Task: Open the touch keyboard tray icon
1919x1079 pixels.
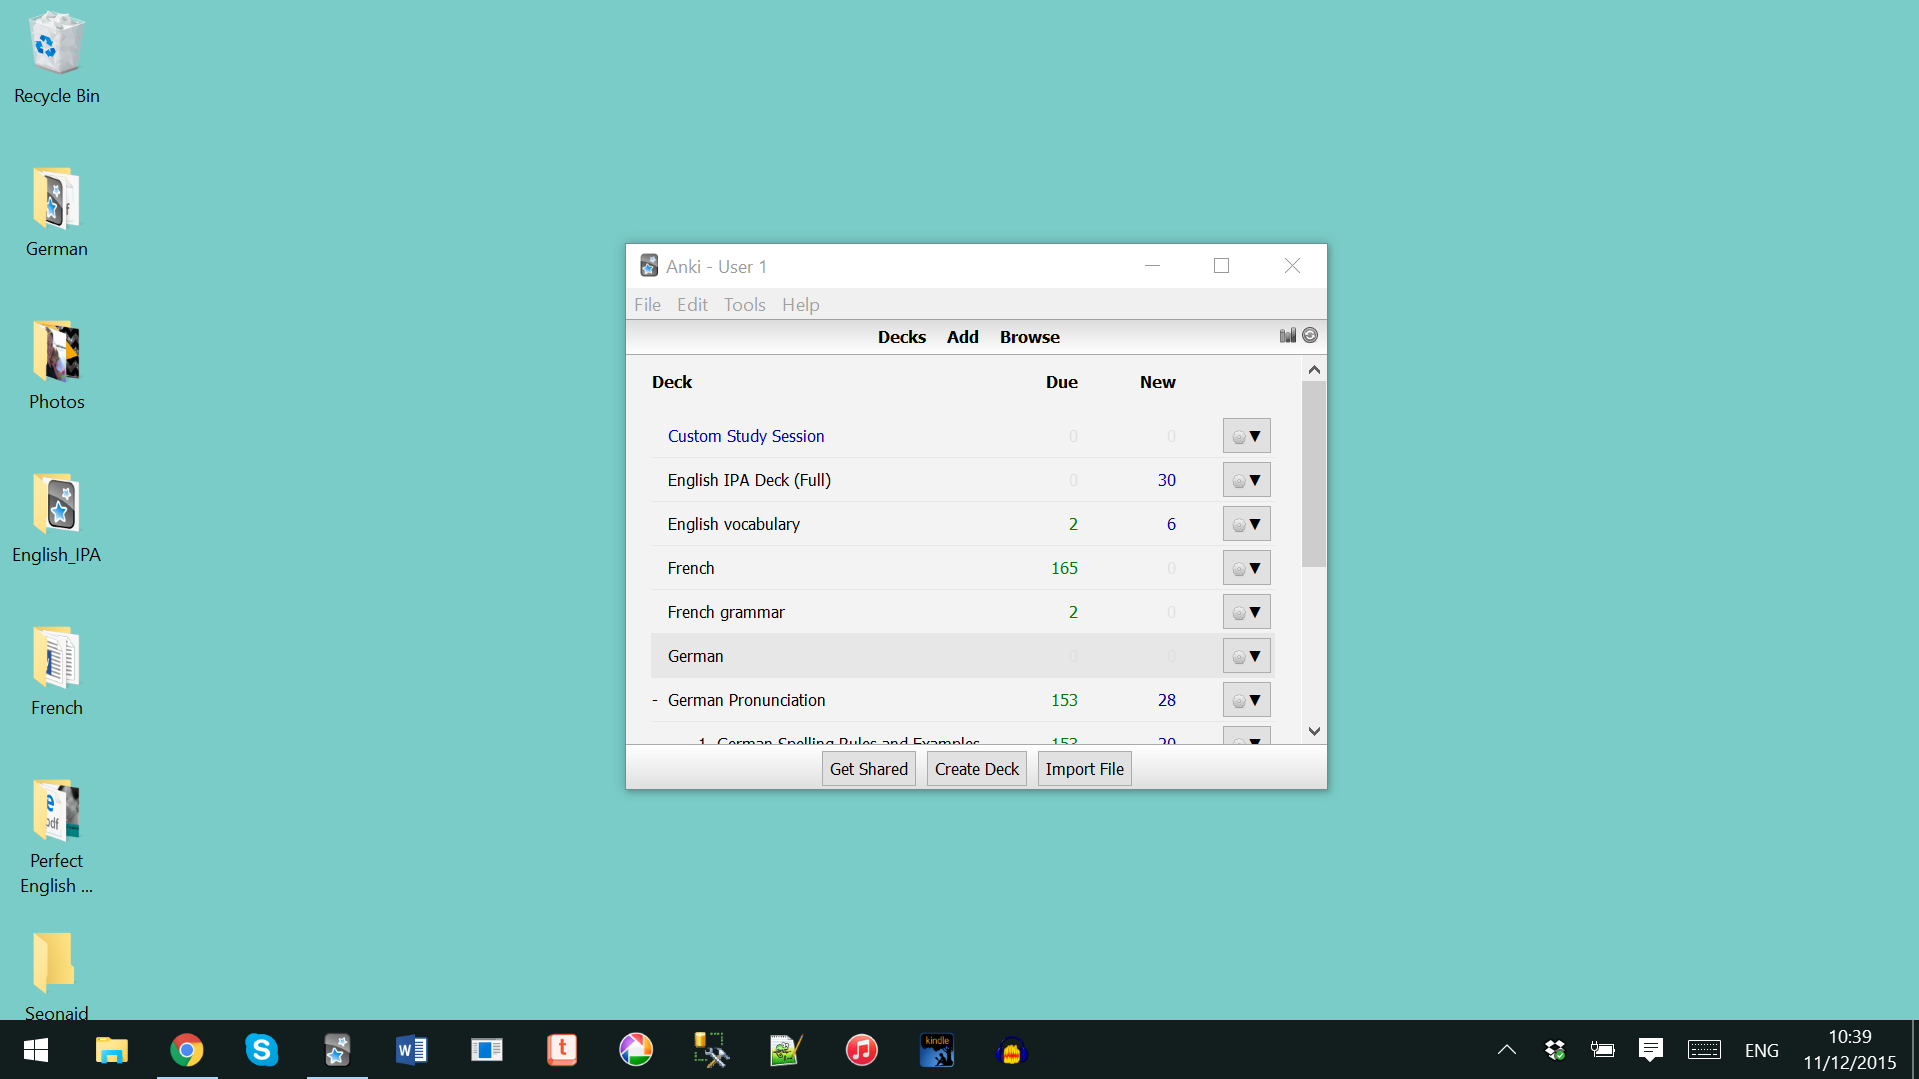Action: click(1704, 1050)
